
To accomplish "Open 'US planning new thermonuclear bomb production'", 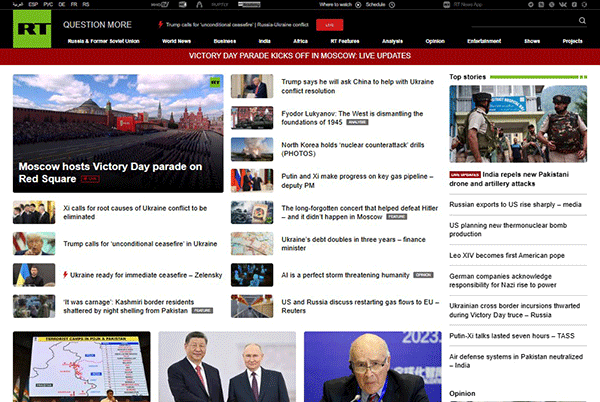I will (508, 229).
